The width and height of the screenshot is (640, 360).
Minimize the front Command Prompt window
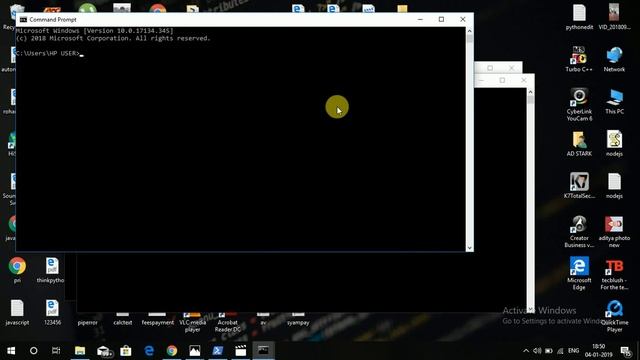point(420,19)
